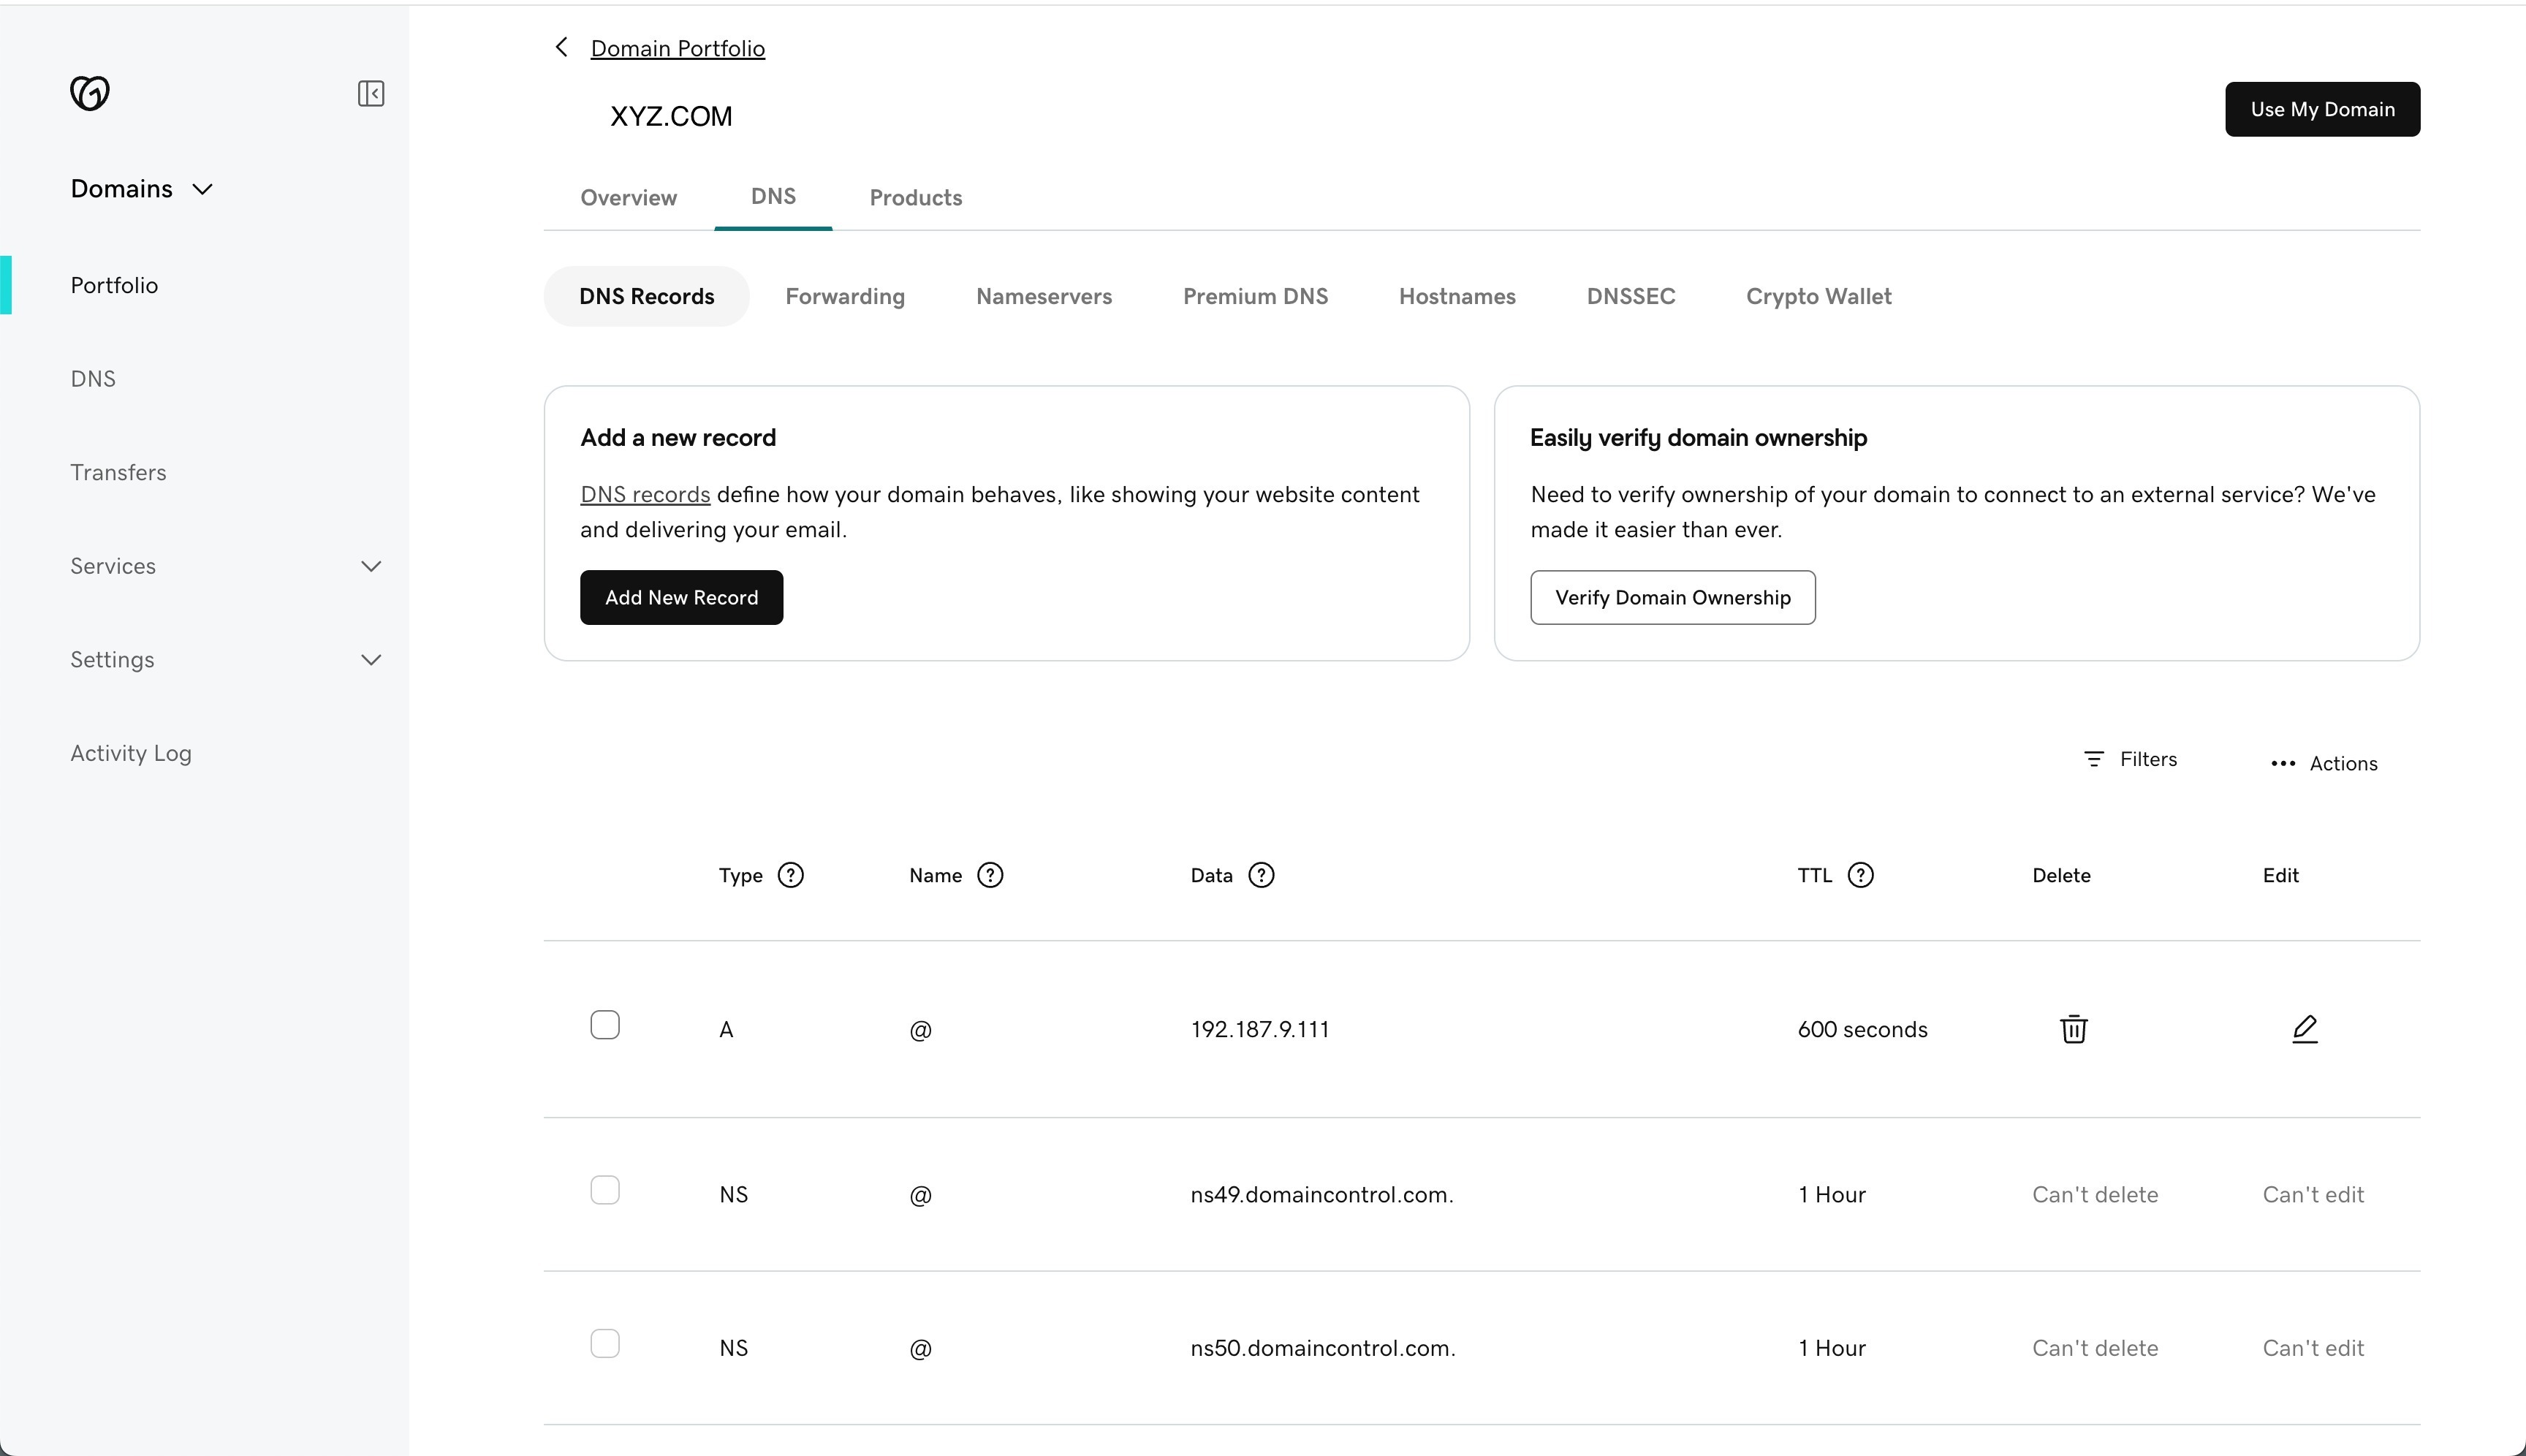The width and height of the screenshot is (2526, 1456).
Task: Expand Settings section in sidebar
Action: tap(371, 660)
